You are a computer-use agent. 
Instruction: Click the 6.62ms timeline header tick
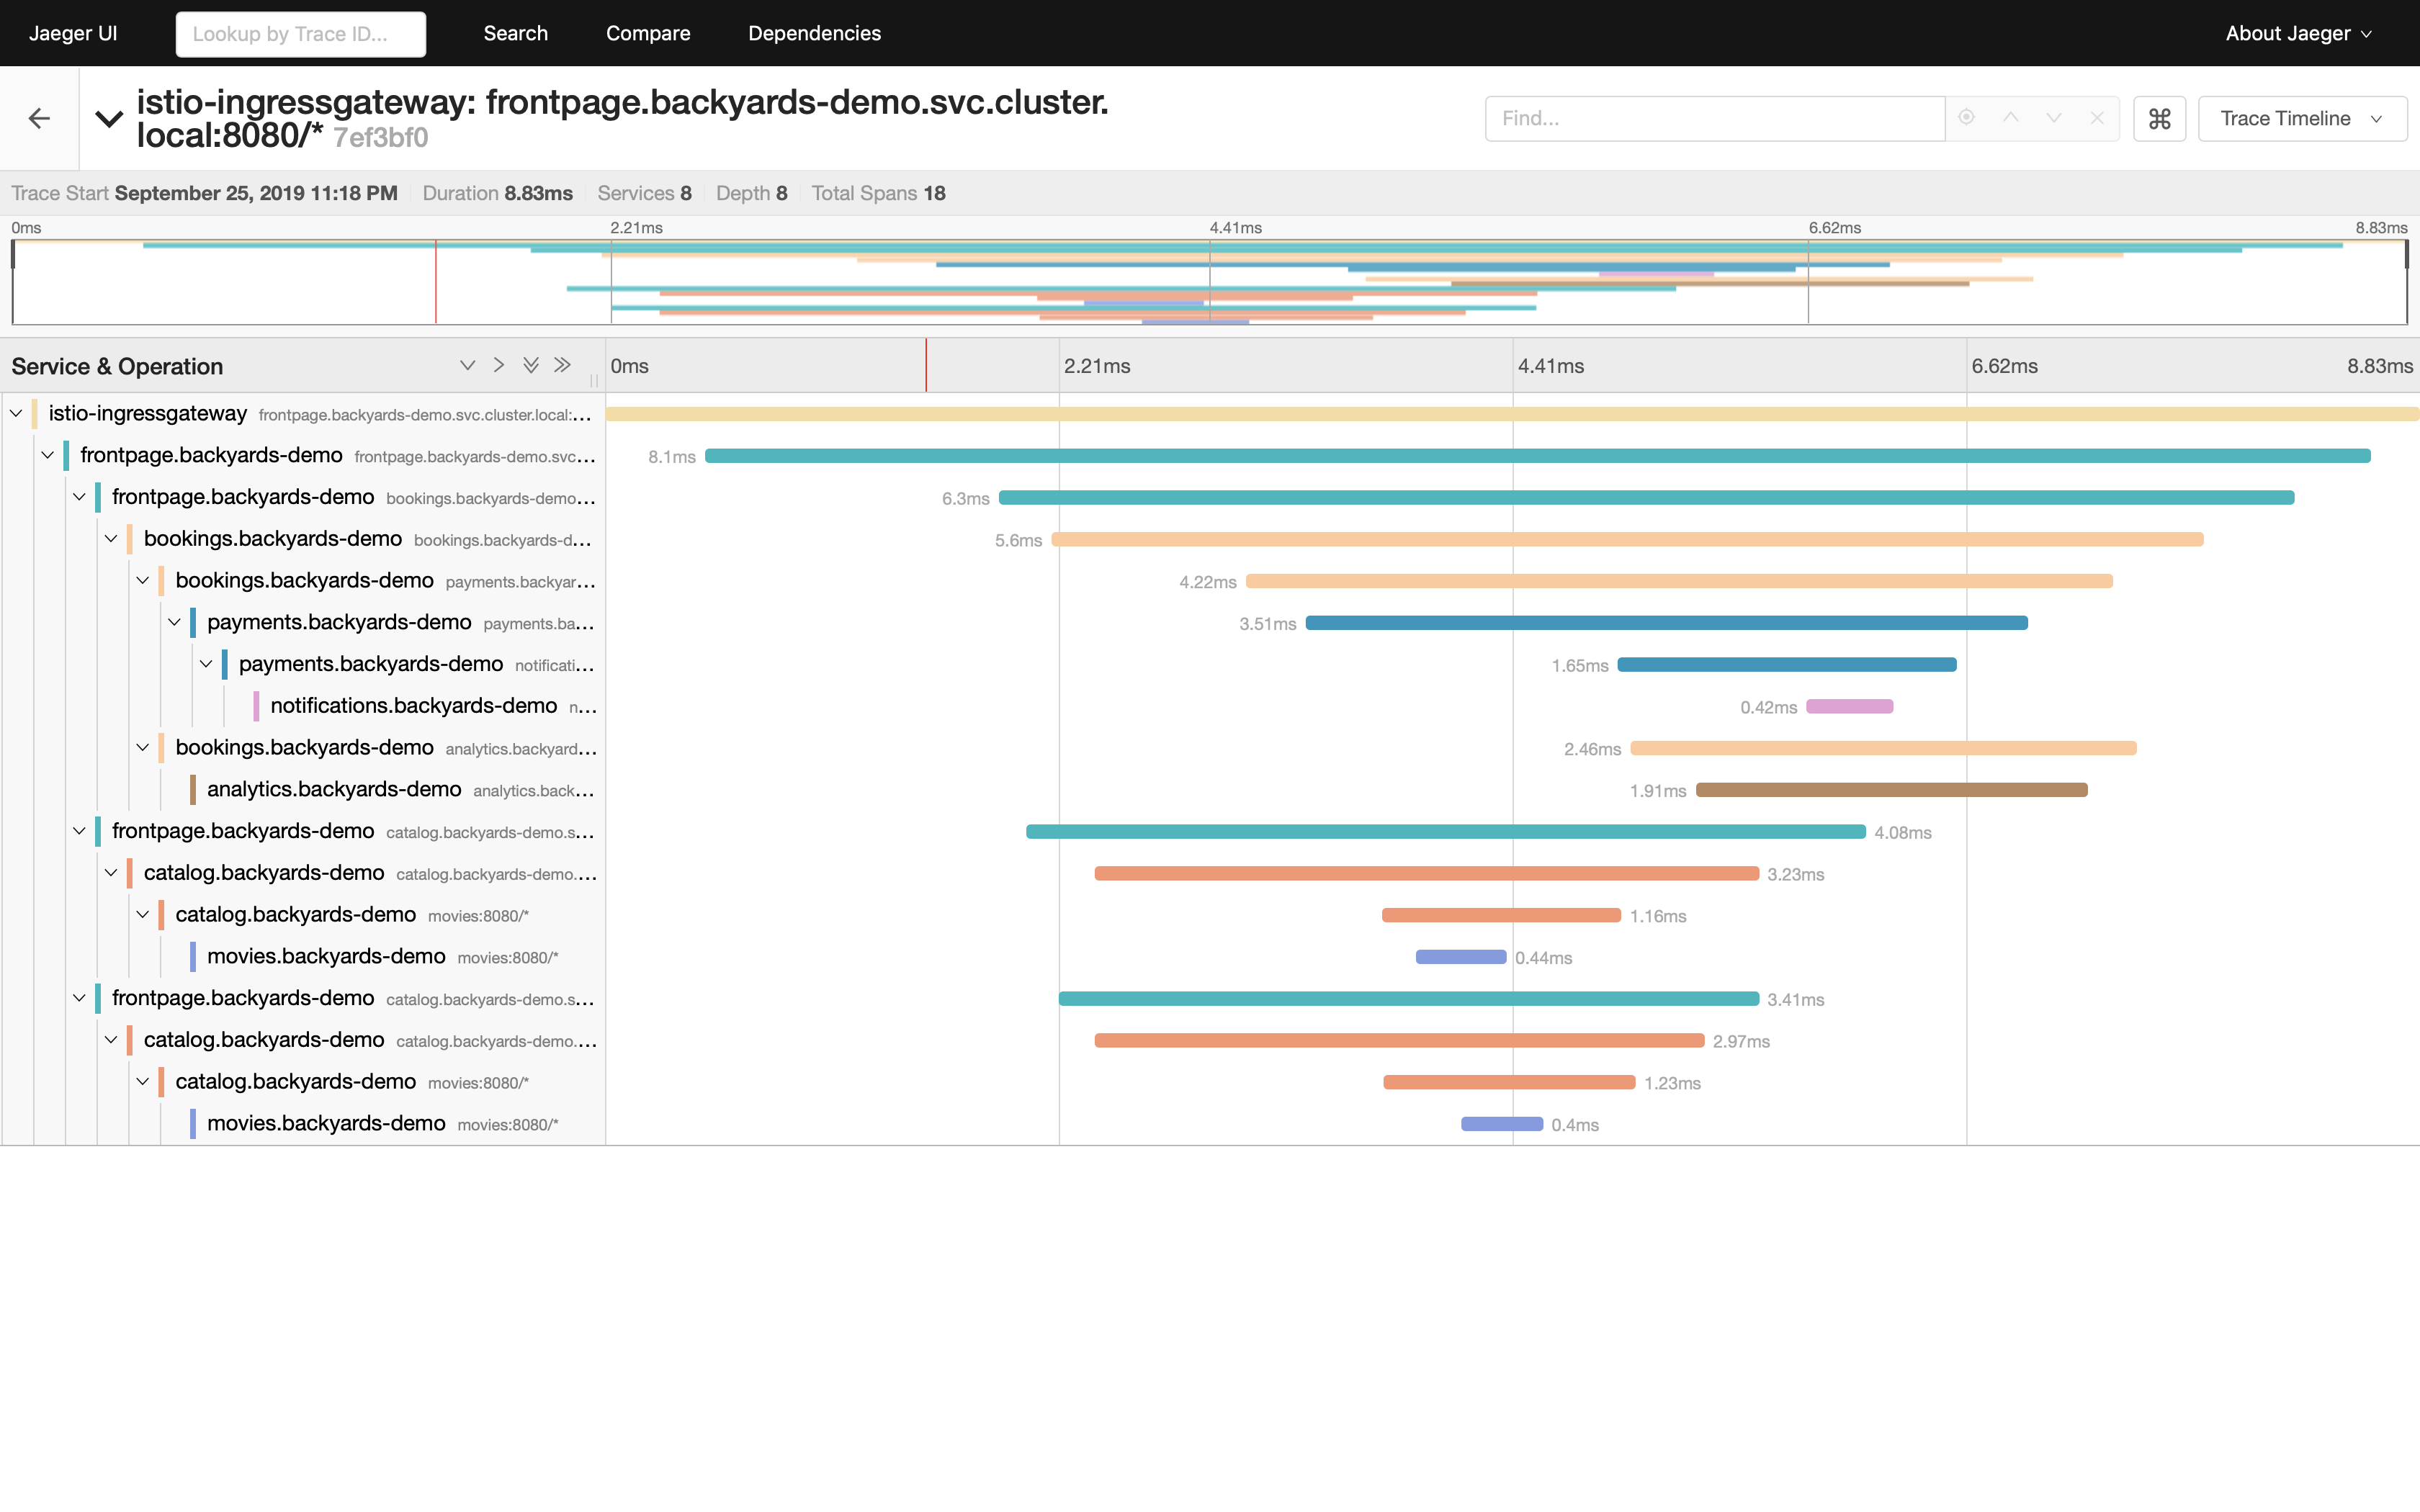click(2004, 366)
